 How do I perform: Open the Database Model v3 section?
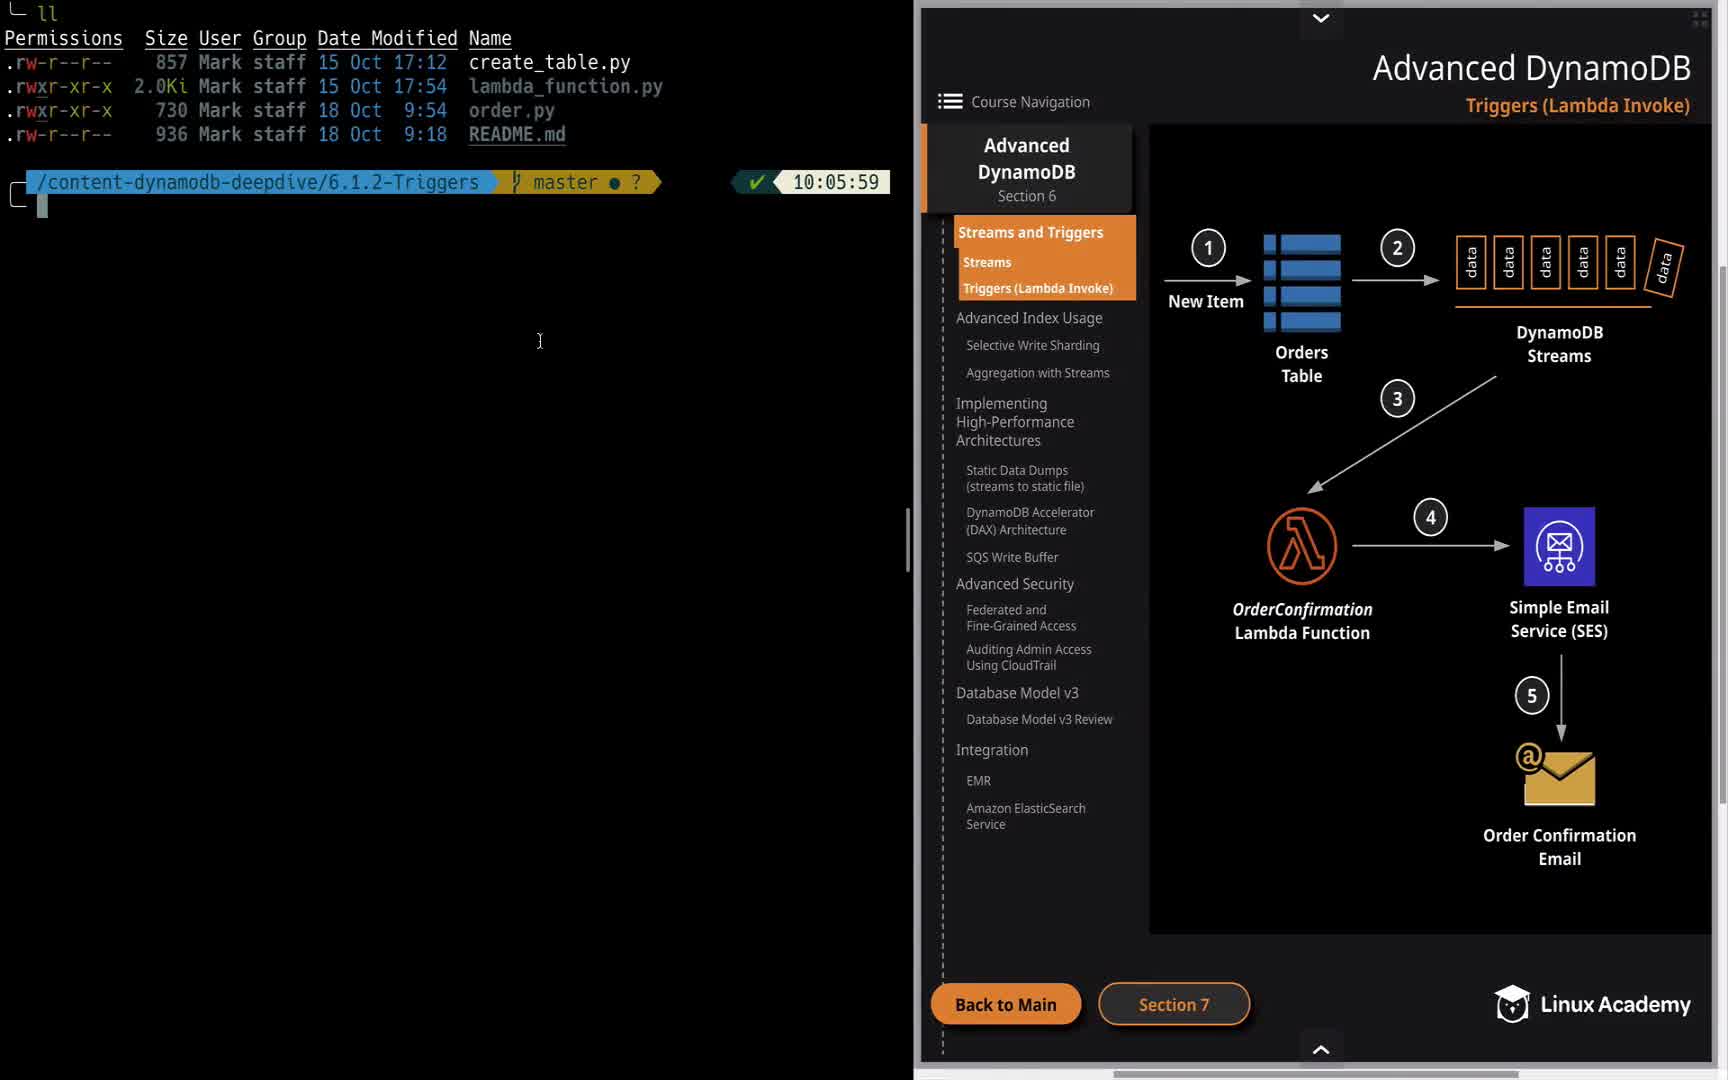(x=1017, y=693)
